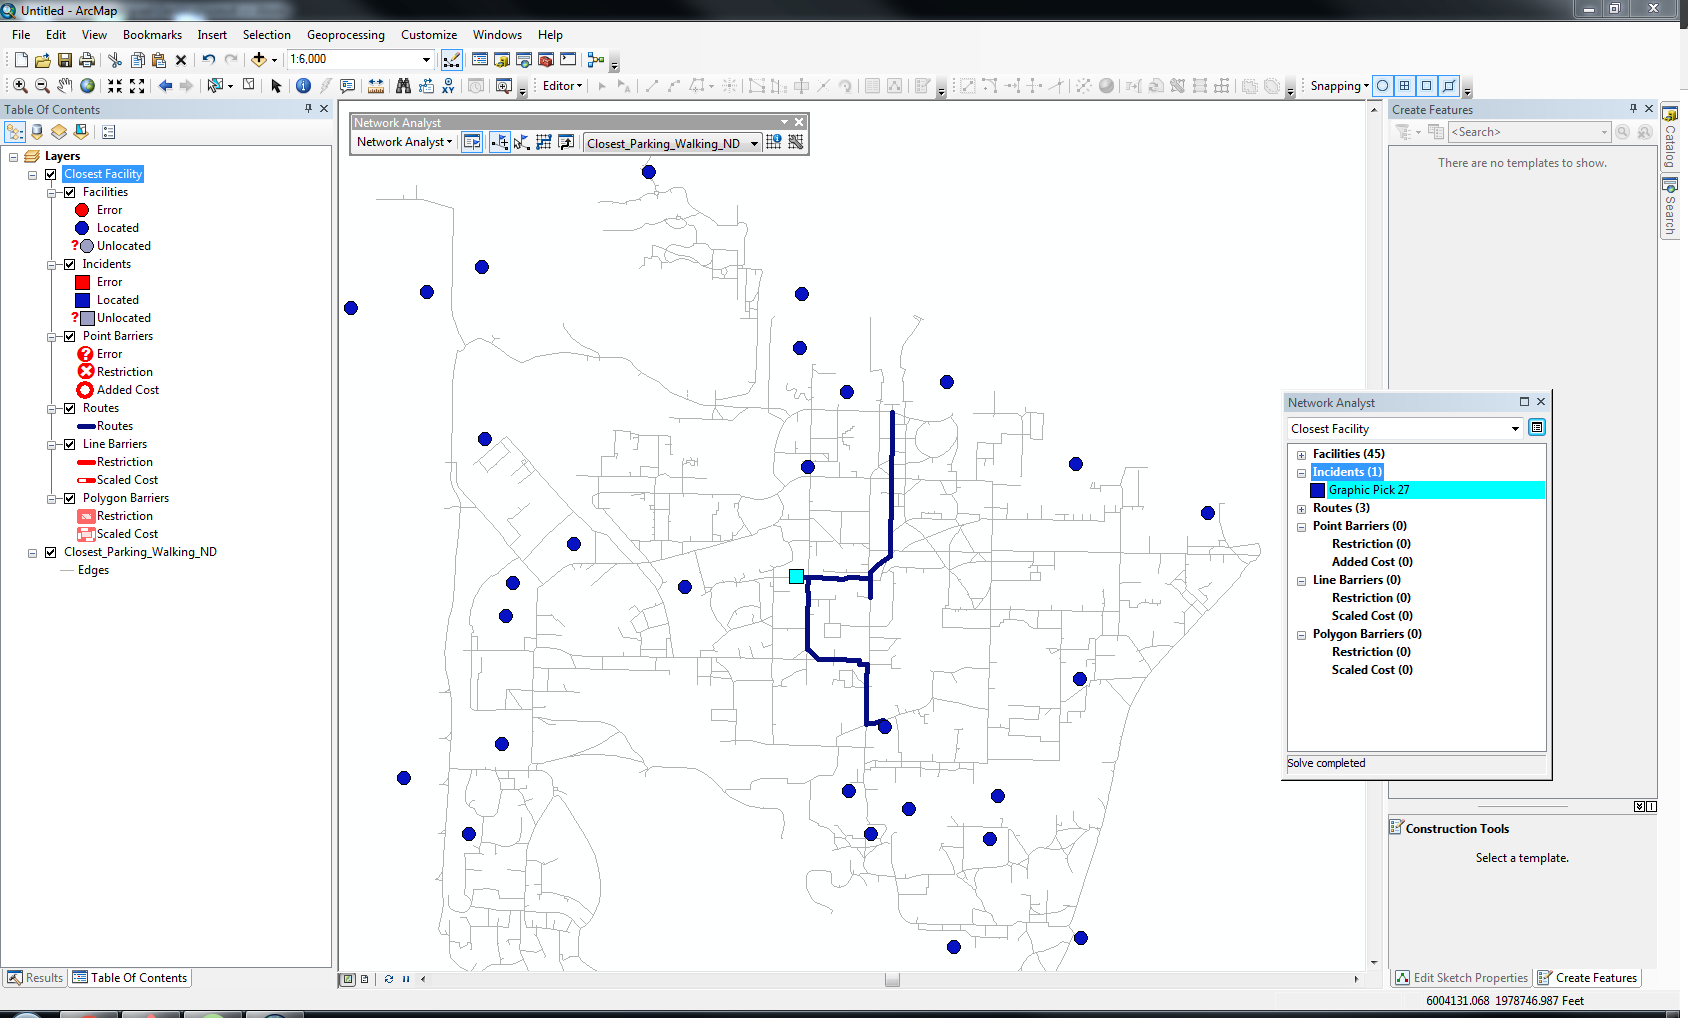Screen dimensions: 1688x1018
Task: Toggle the Line Barriers sublayer checkbox
Action: tap(70, 444)
